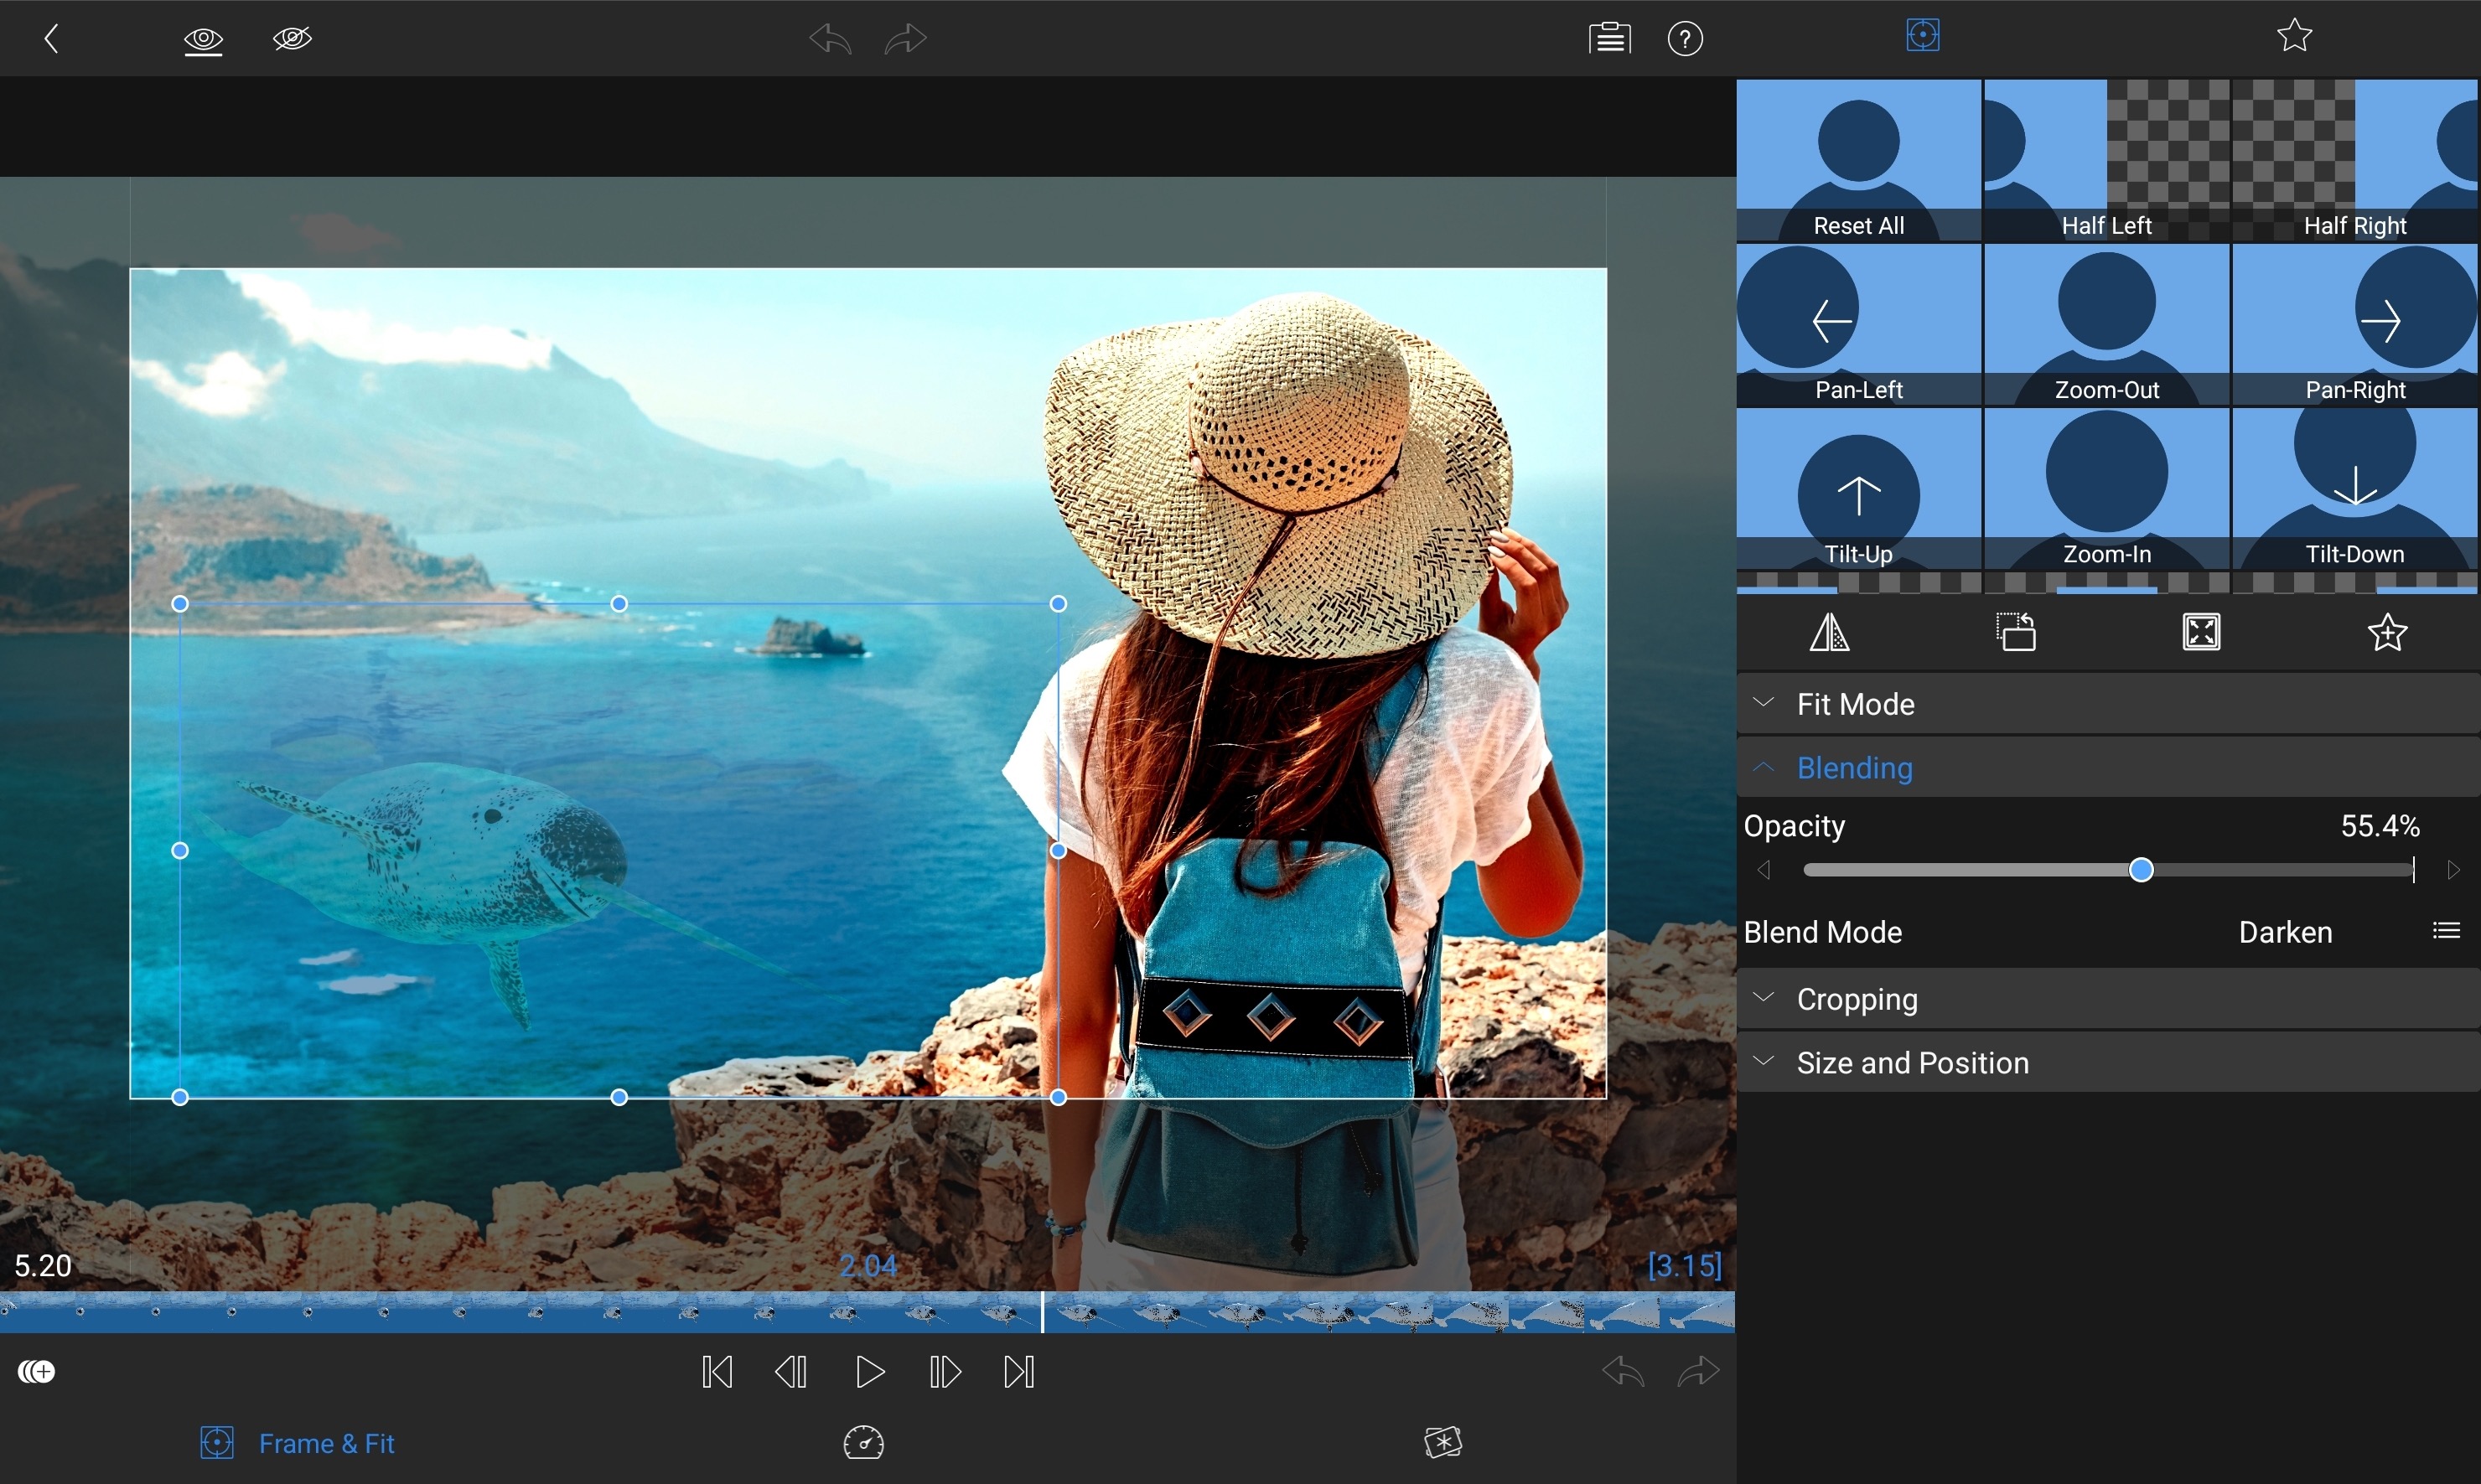Viewport: 2481px width, 1484px height.
Task: Collapse the Blending section
Action: pos(1854,768)
